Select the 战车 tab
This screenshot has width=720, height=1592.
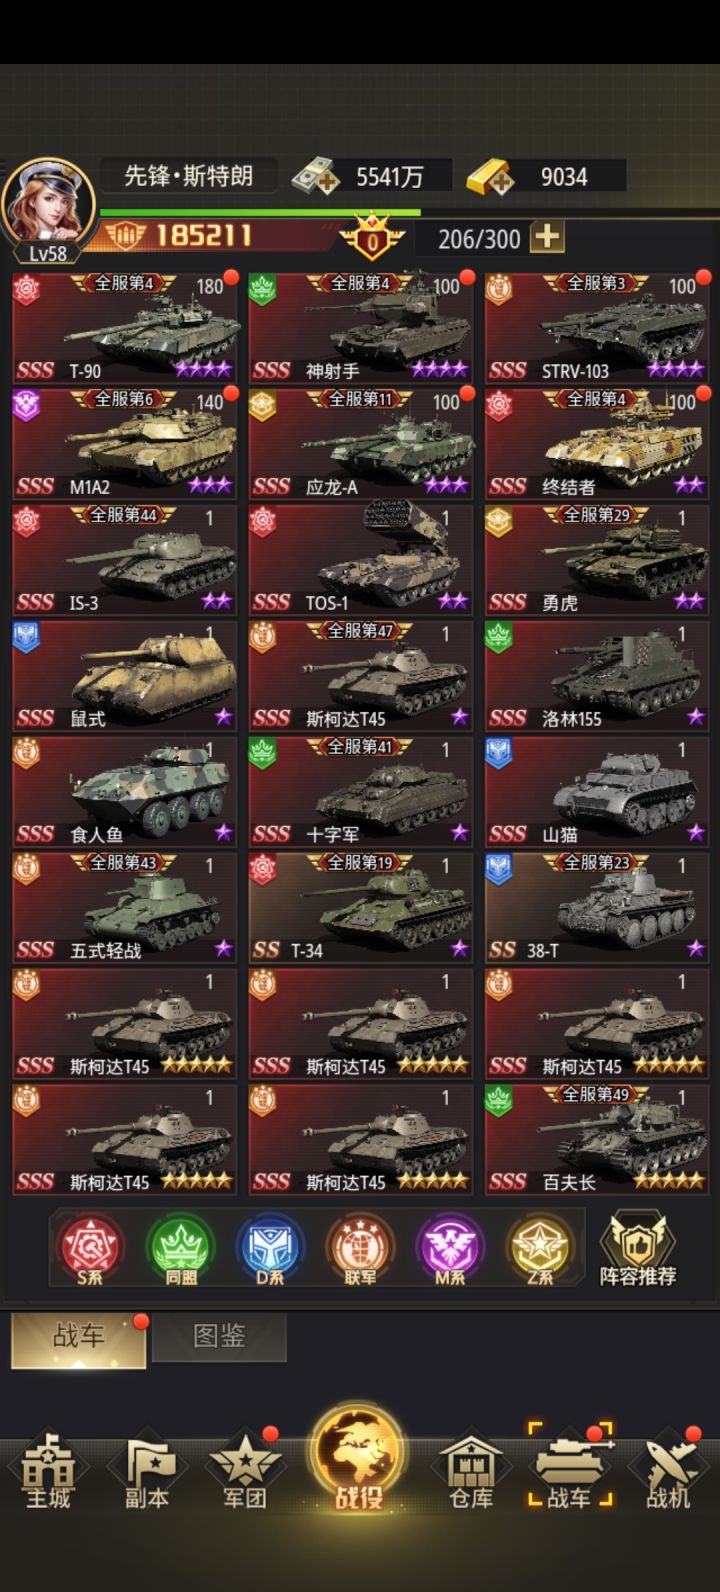(x=78, y=1340)
